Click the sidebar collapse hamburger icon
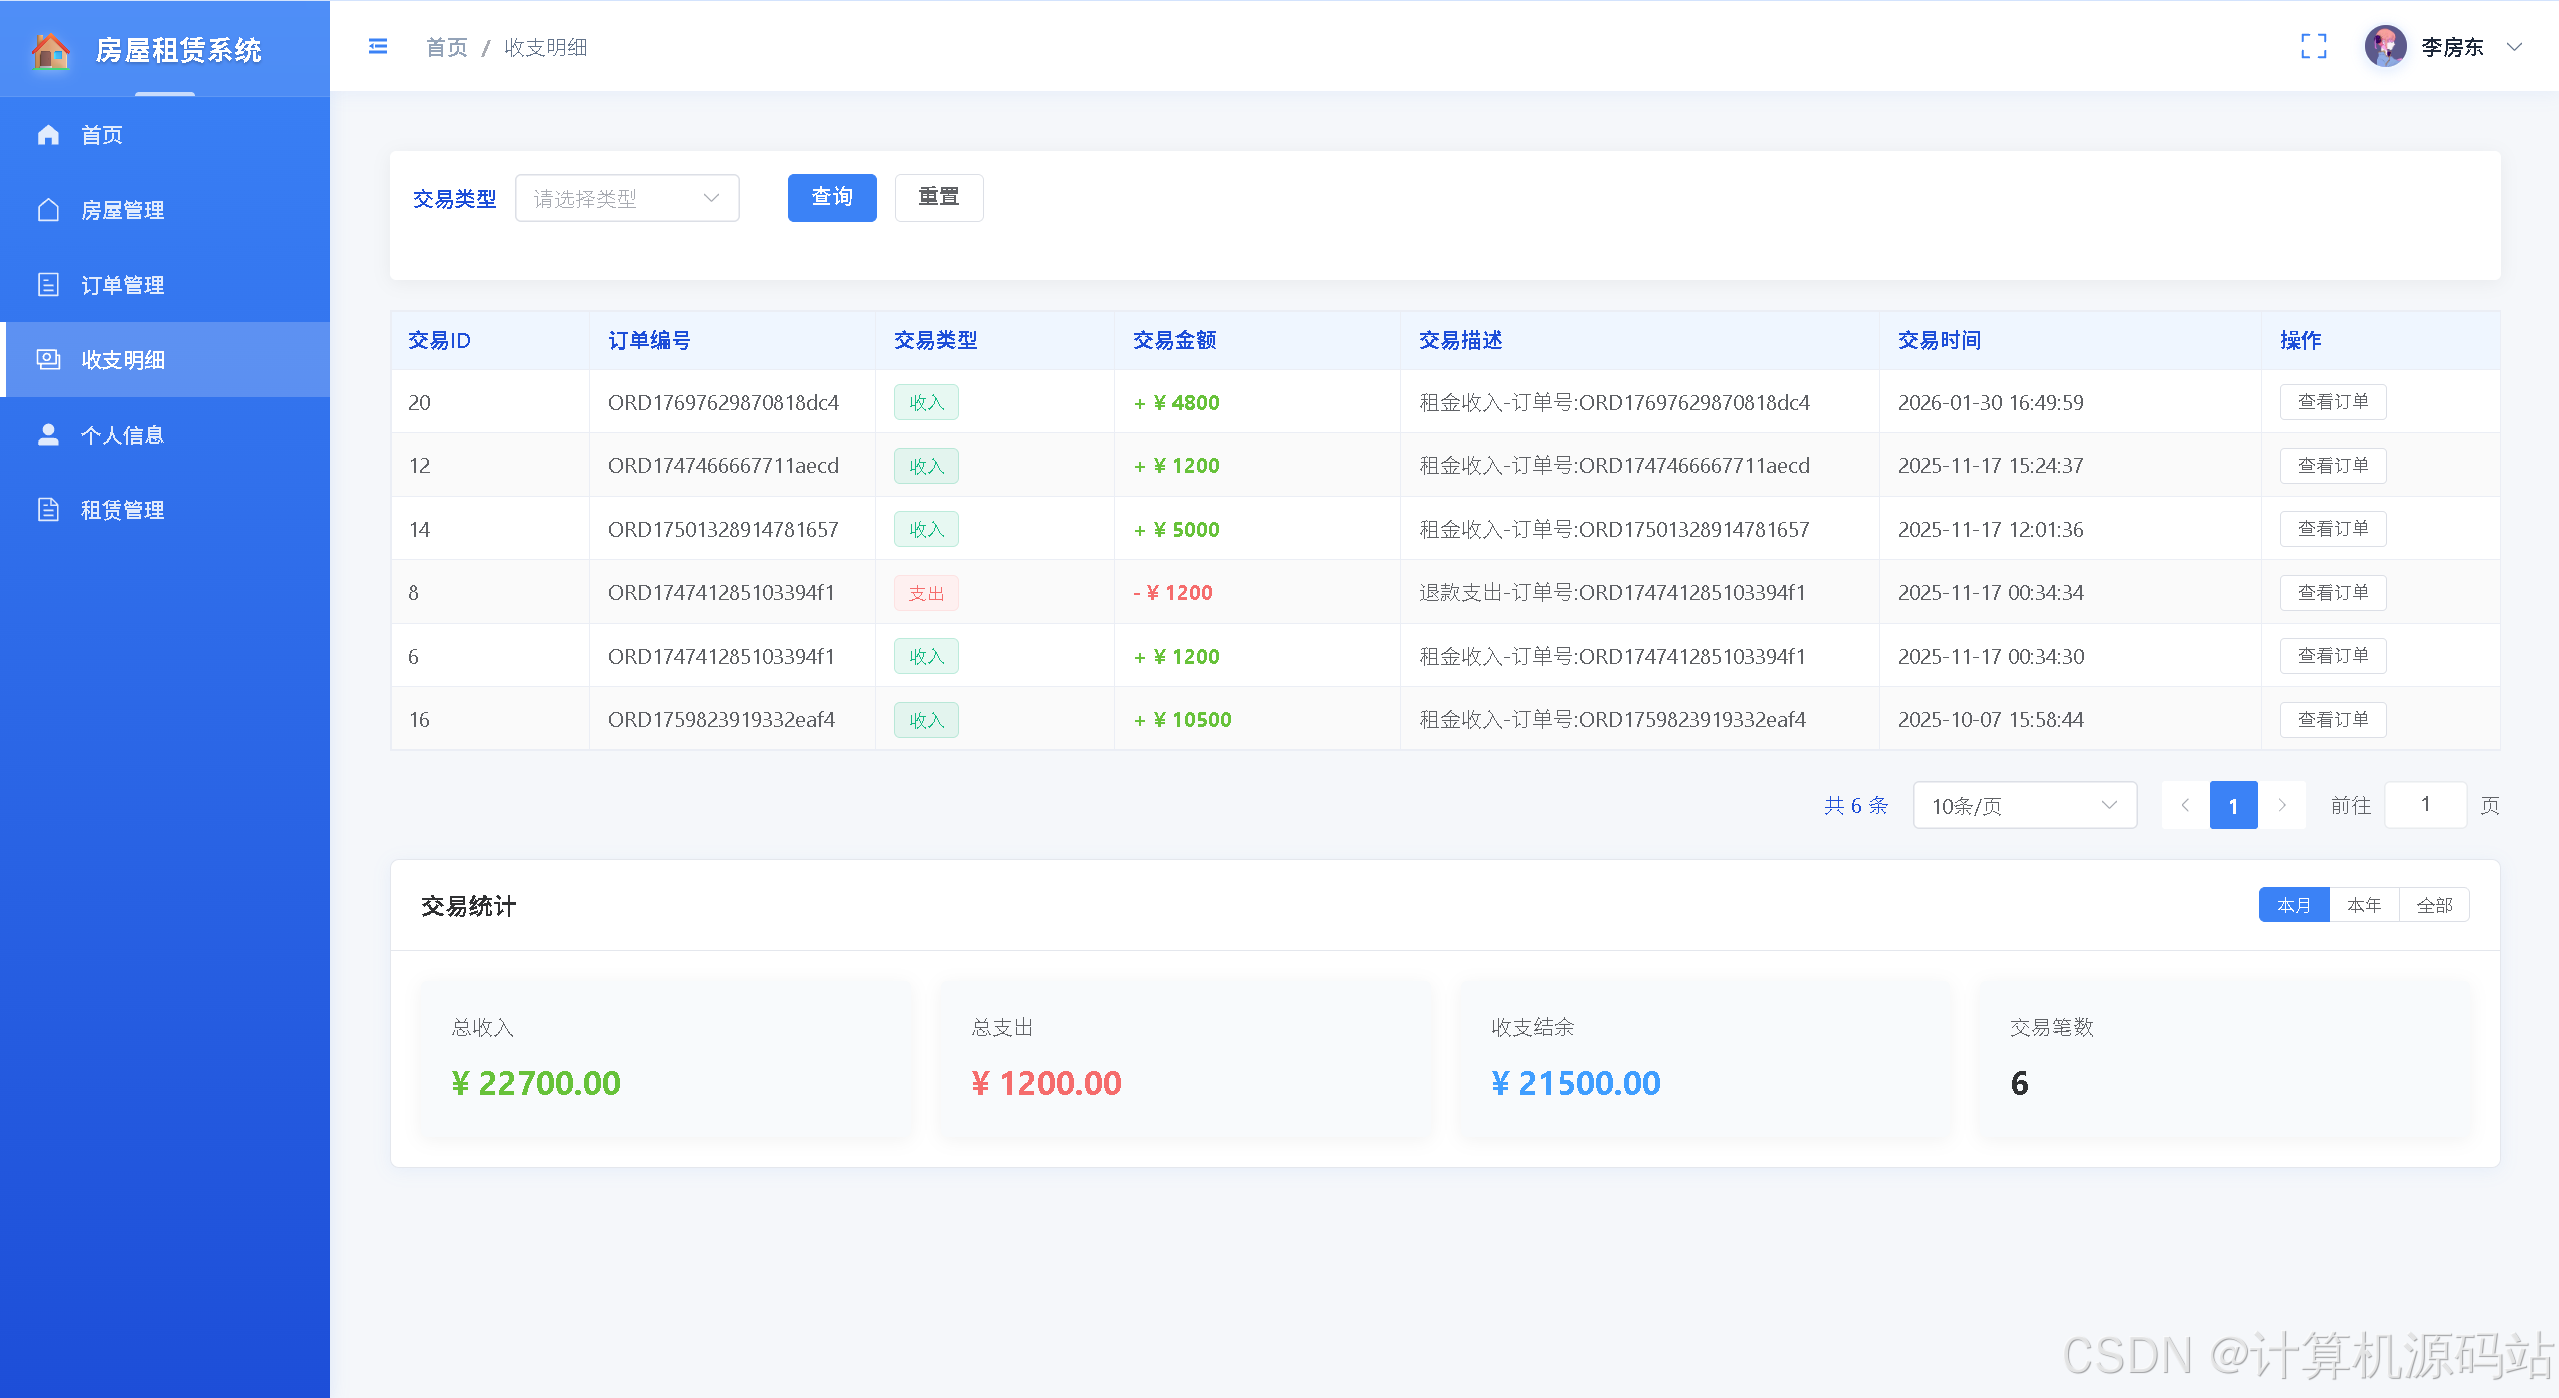The image size is (2559, 1398). click(x=378, y=47)
